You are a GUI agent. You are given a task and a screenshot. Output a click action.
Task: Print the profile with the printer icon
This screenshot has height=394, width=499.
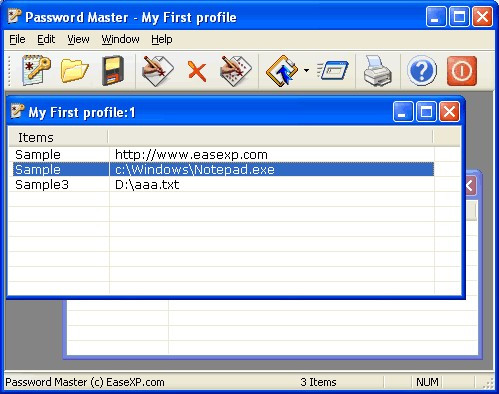click(x=377, y=71)
